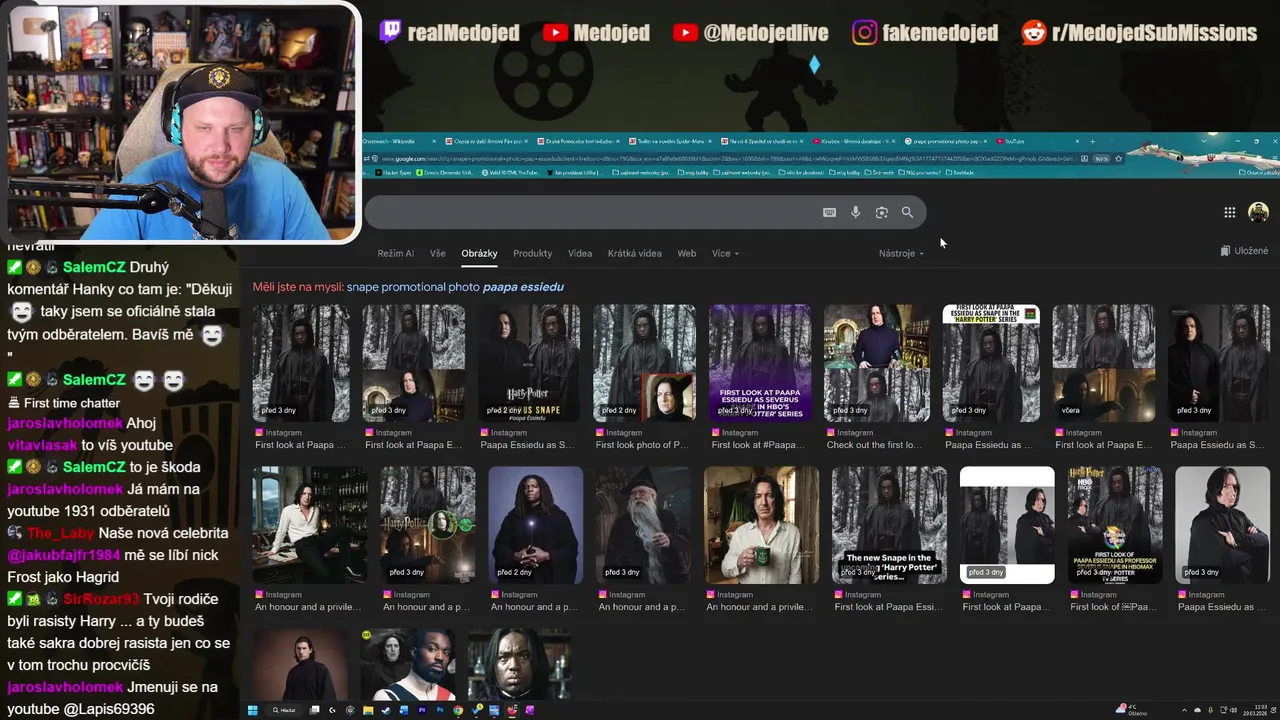Image resolution: width=1280 pixels, height=720 pixels.
Task: Switch to the Vše results tab
Action: click(437, 253)
